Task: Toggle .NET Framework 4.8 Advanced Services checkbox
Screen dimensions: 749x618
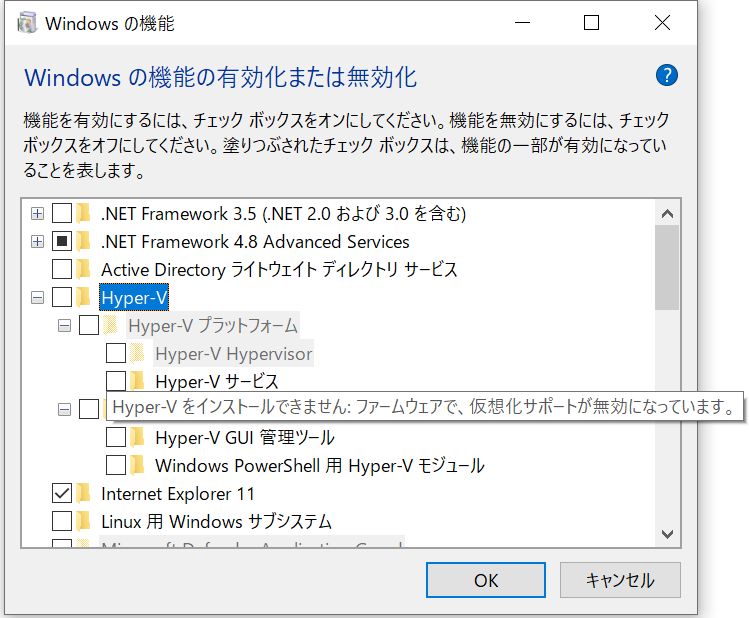Action: coord(62,241)
